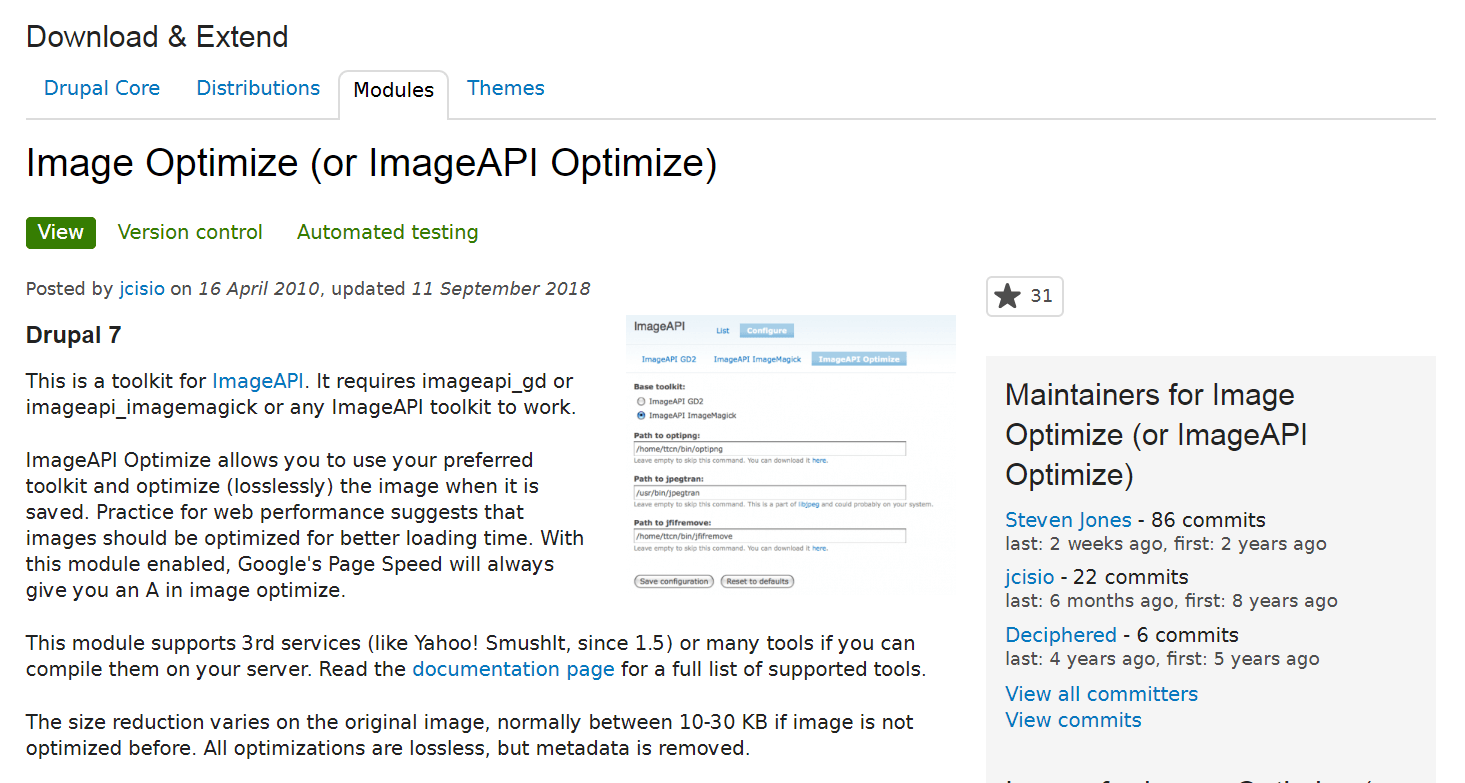Select the Modules tab

(393, 90)
